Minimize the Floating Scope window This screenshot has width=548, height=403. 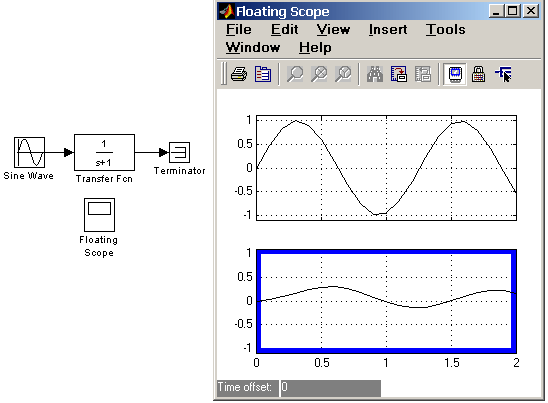coord(496,12)
